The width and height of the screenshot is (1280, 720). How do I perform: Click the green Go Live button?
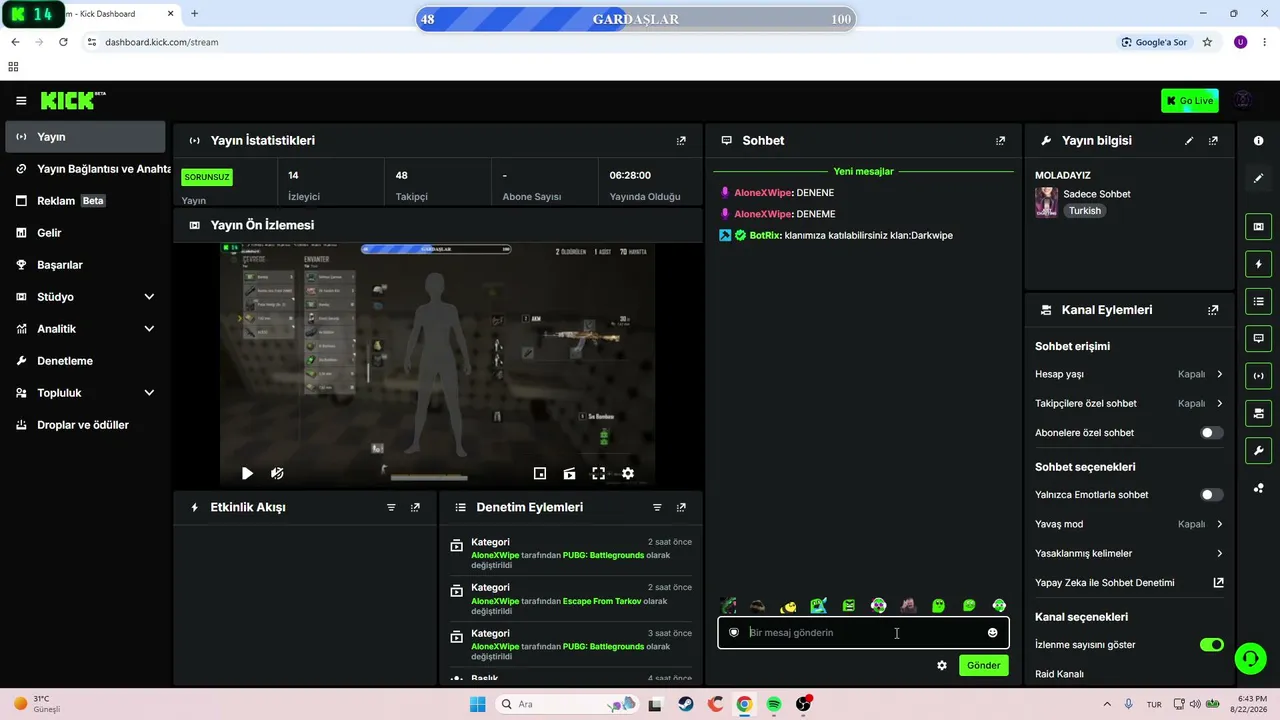[1190, 100]
